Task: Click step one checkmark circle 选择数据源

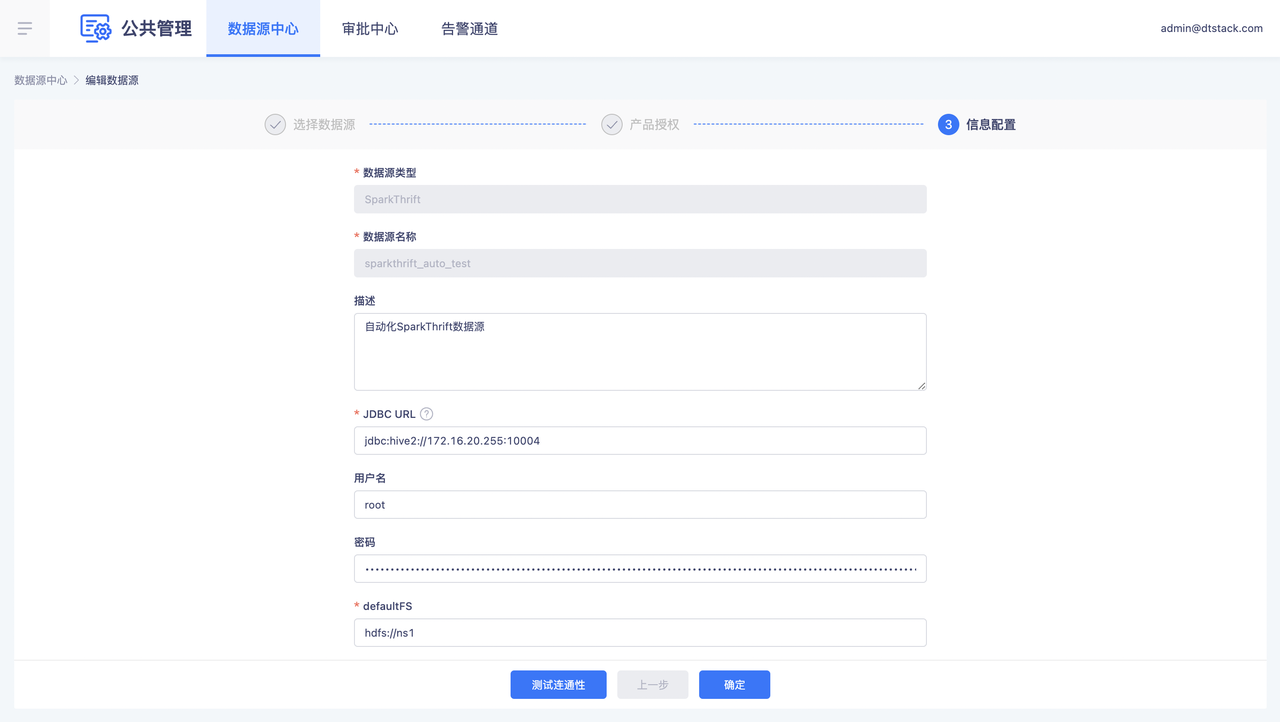Action: [x=275, y=125]
